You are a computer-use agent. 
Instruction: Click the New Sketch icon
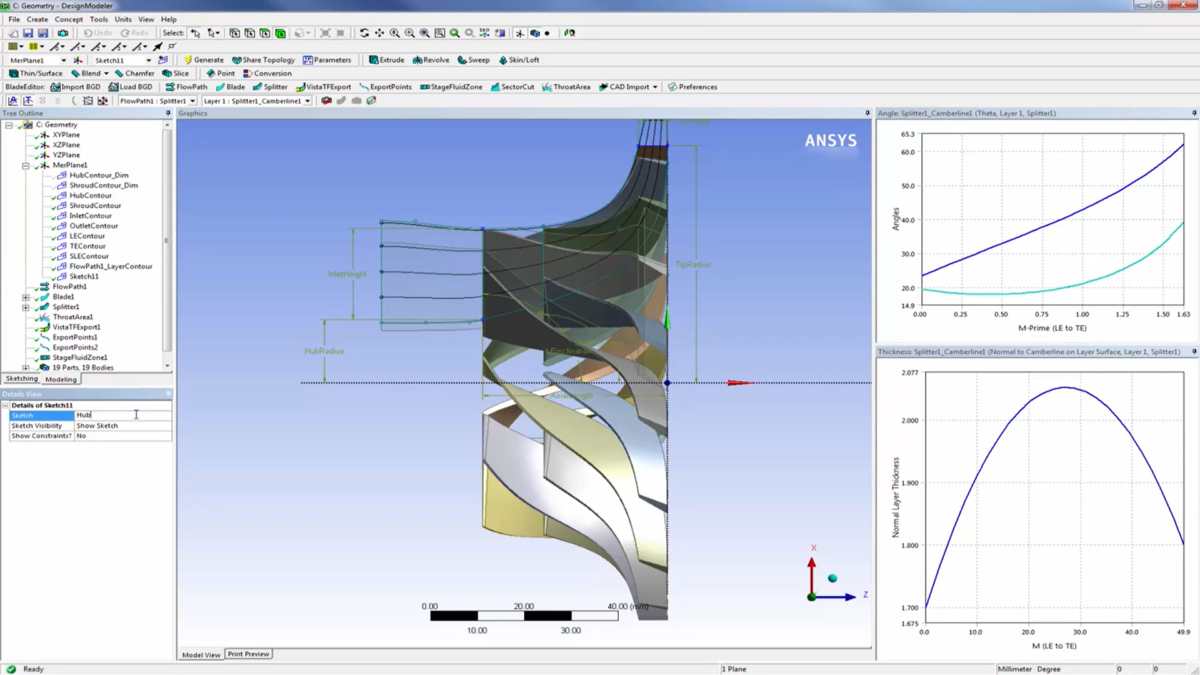click(163, 60)
